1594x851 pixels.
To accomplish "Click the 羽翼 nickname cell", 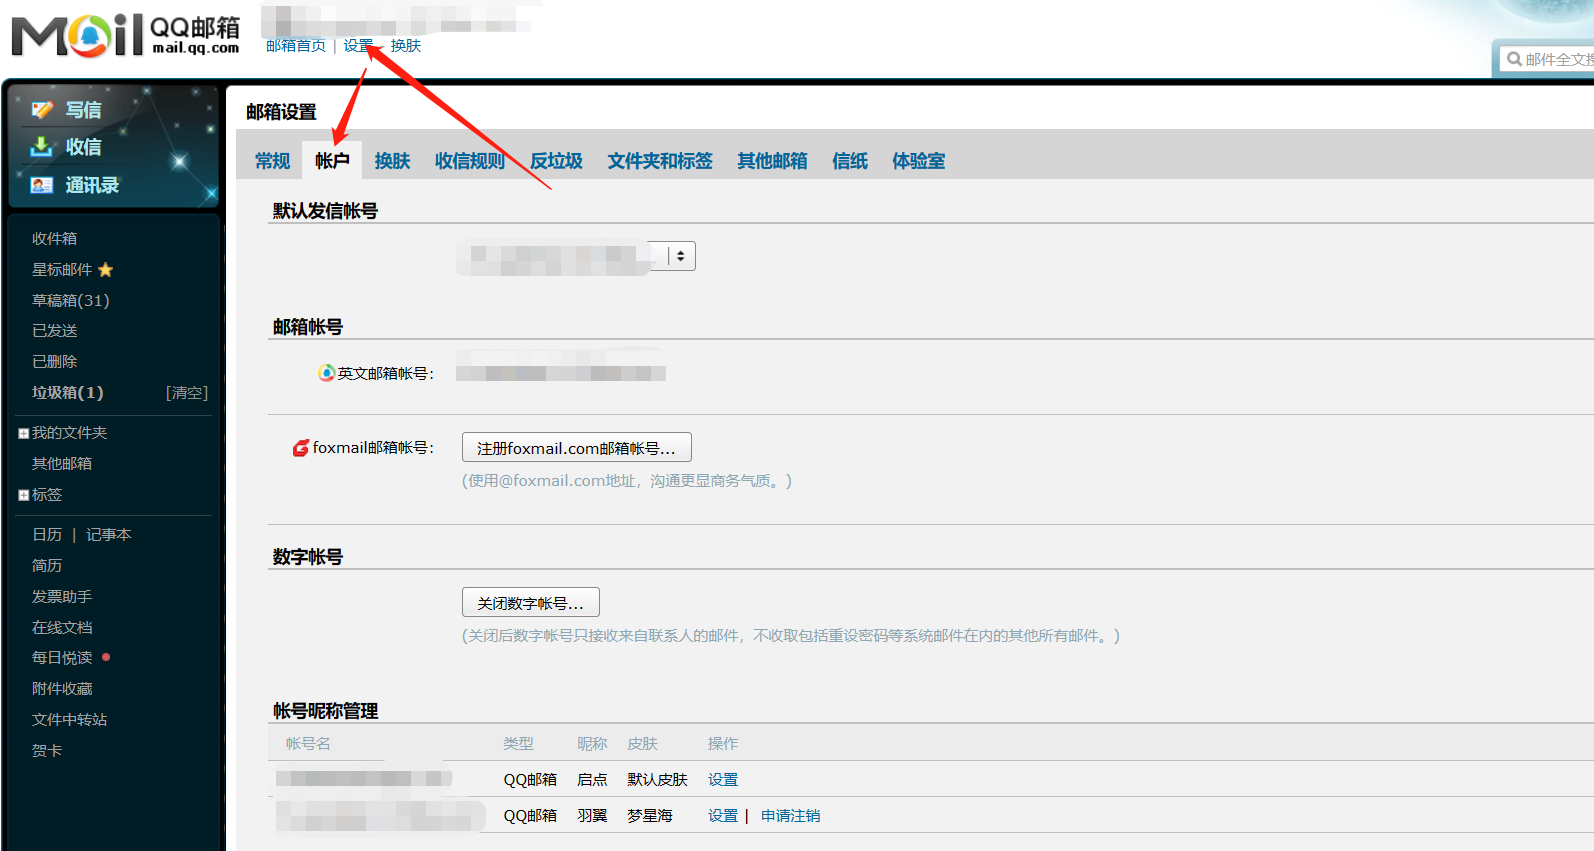I will pyautogui.click(x=592, y=816).
